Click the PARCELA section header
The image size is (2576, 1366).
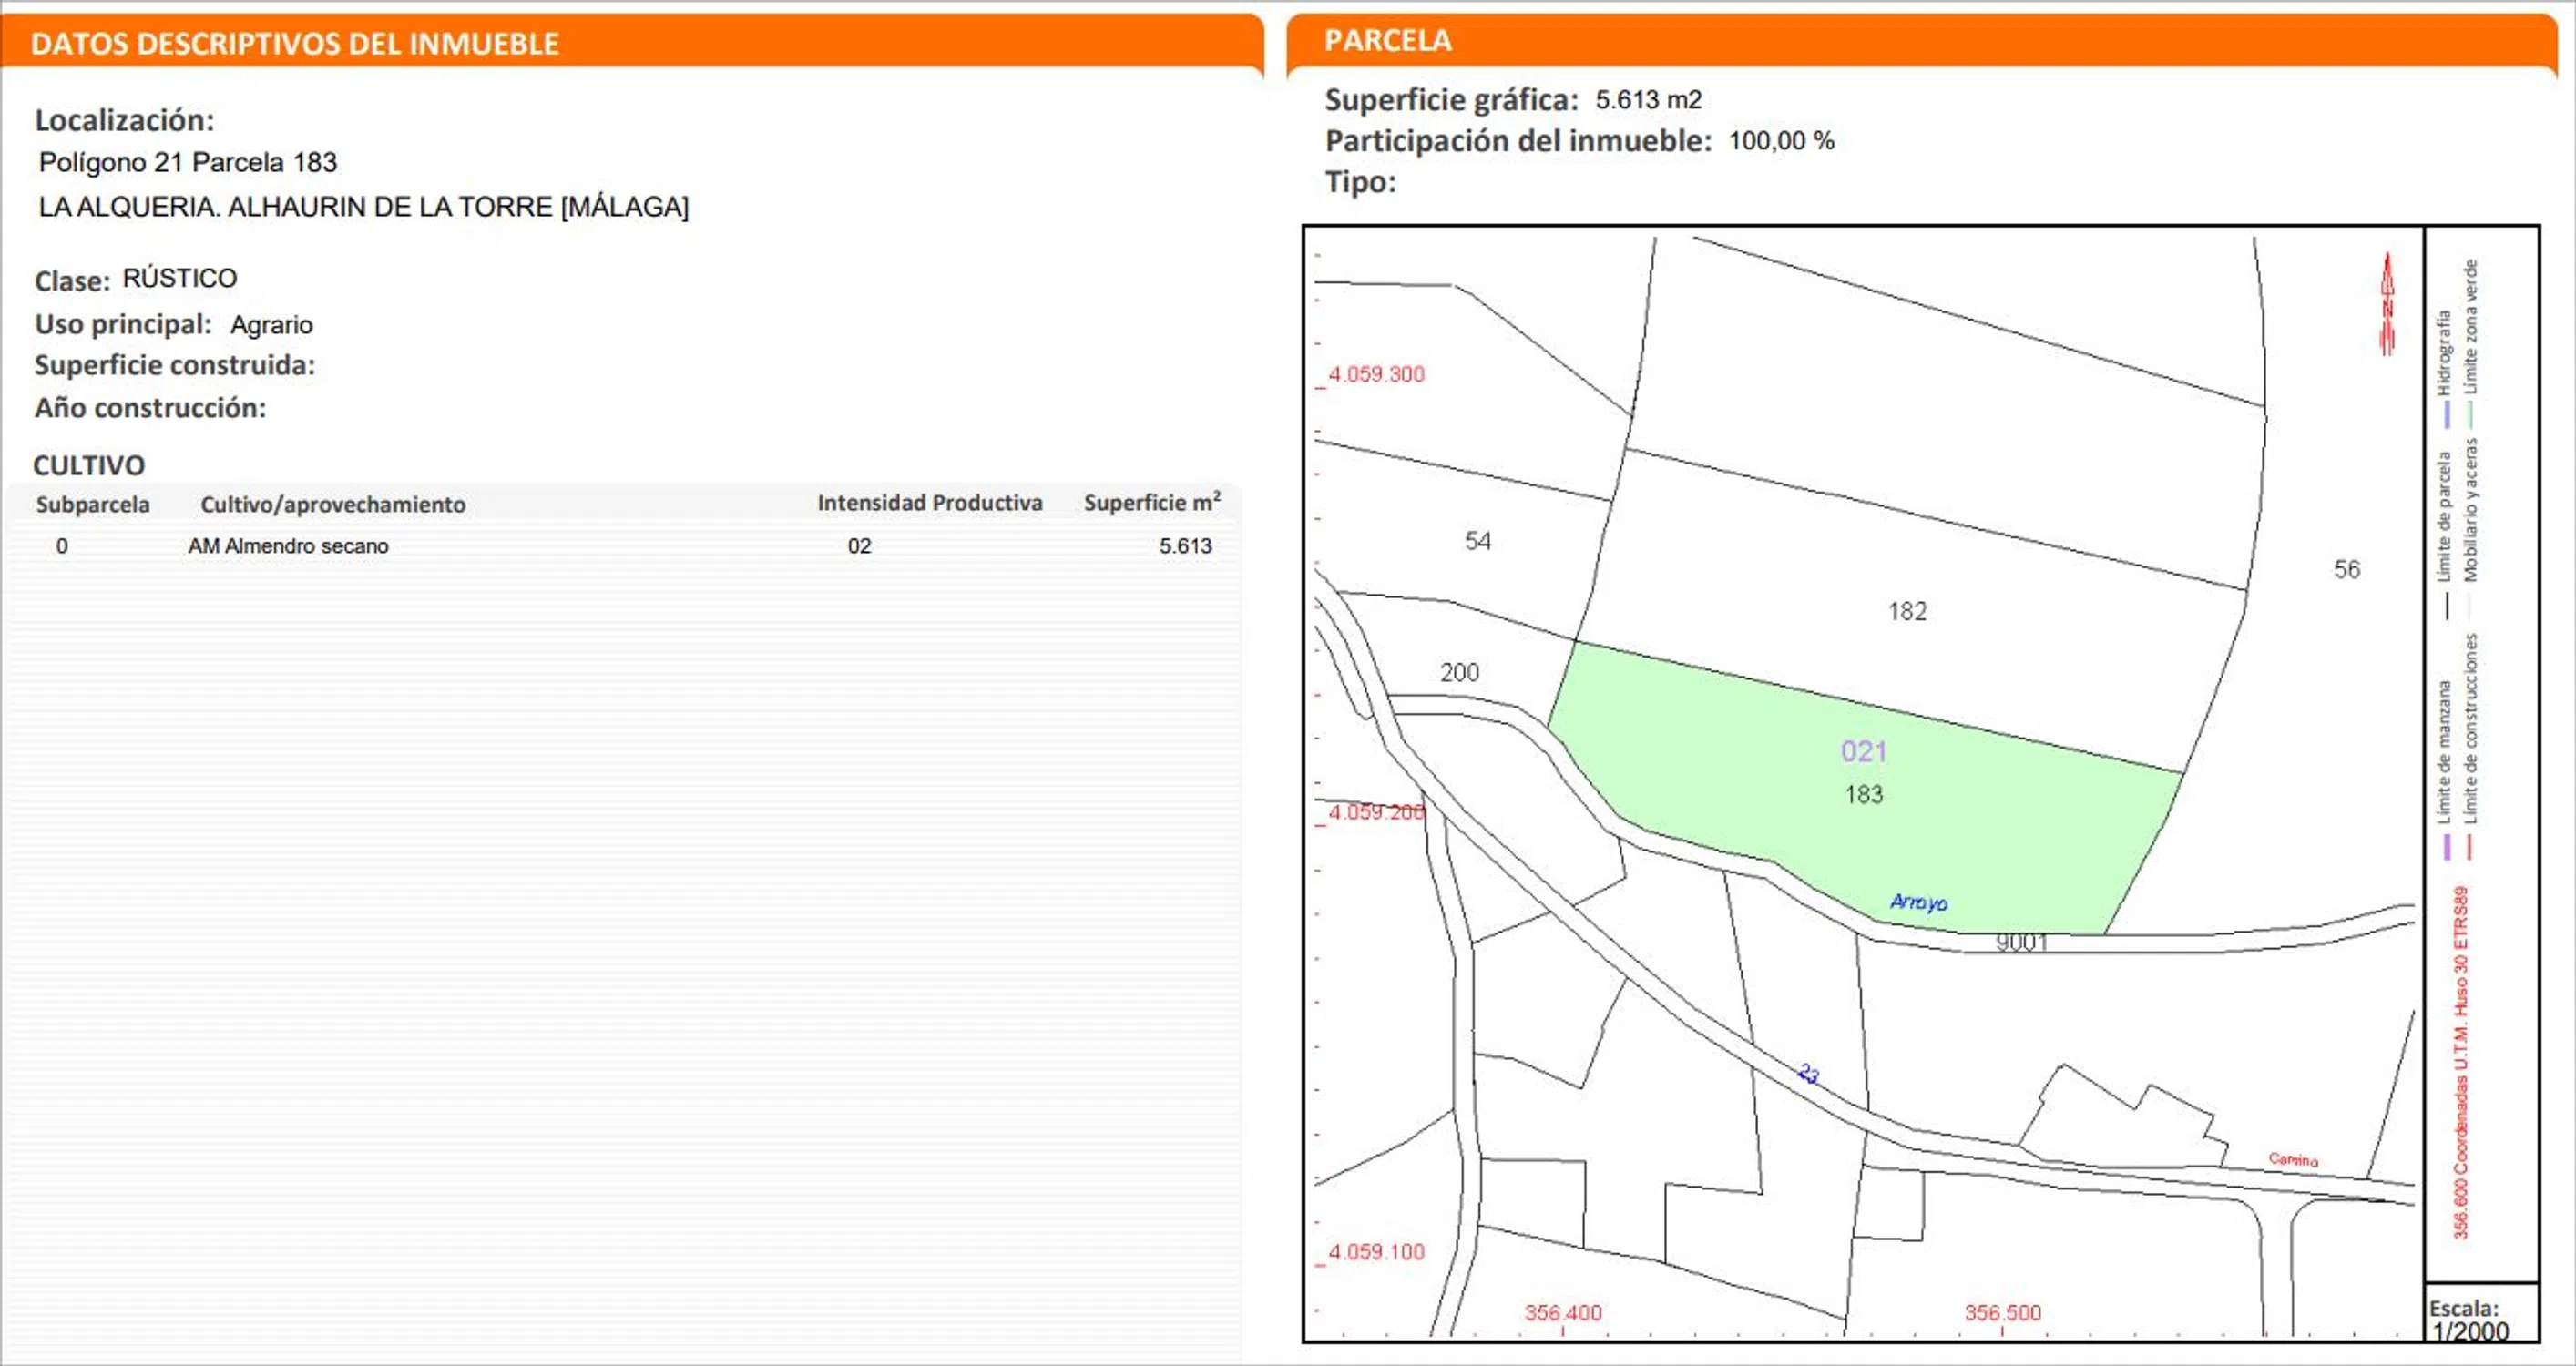[1387, 40]
